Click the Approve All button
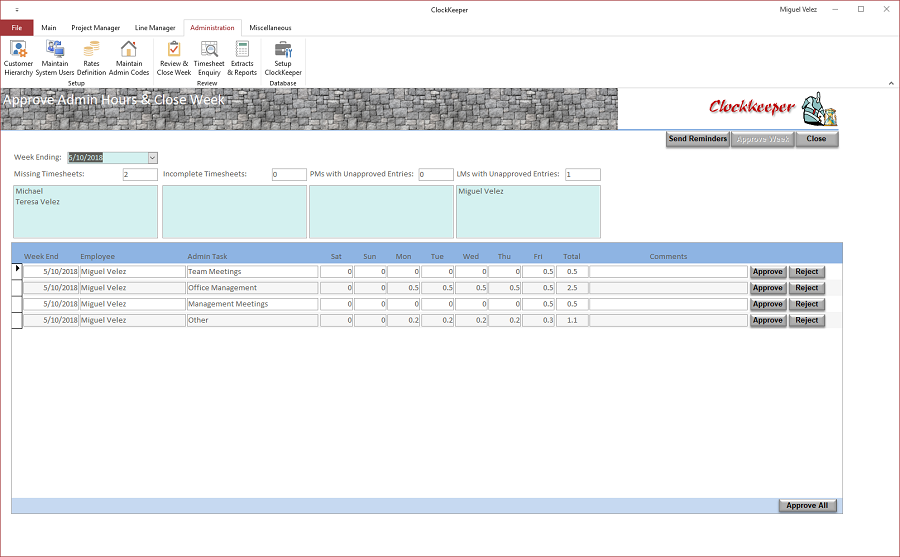 tap(807, 505)
